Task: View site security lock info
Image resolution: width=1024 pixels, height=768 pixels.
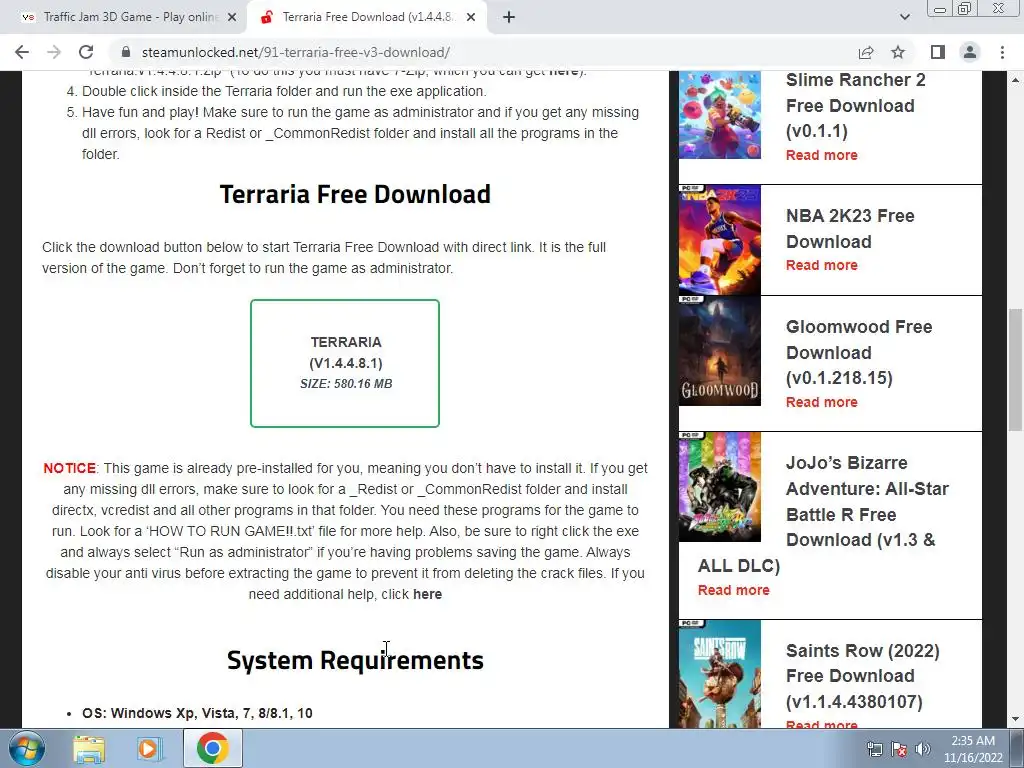Action: [127, 52]
